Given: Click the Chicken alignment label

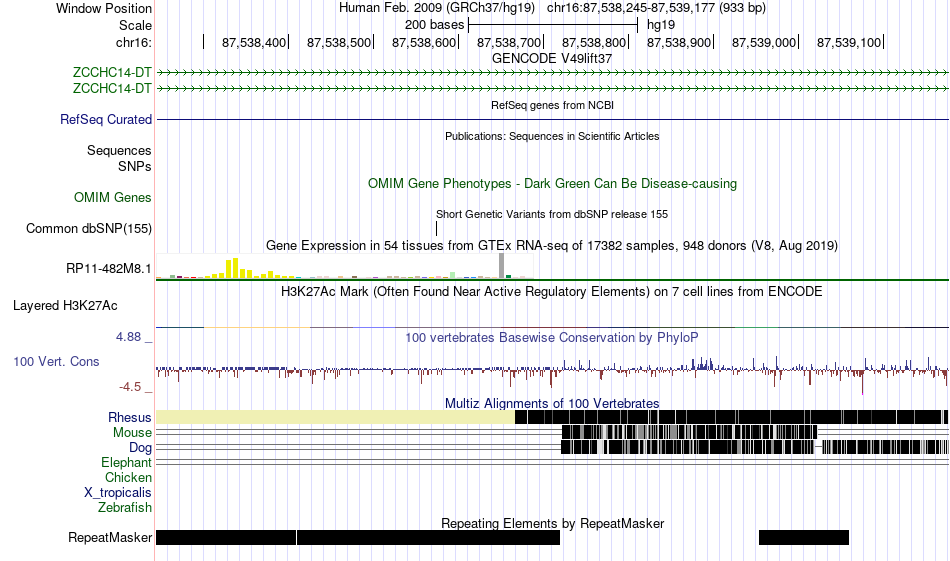Looking at the screenshot, I should click(128, 477).
